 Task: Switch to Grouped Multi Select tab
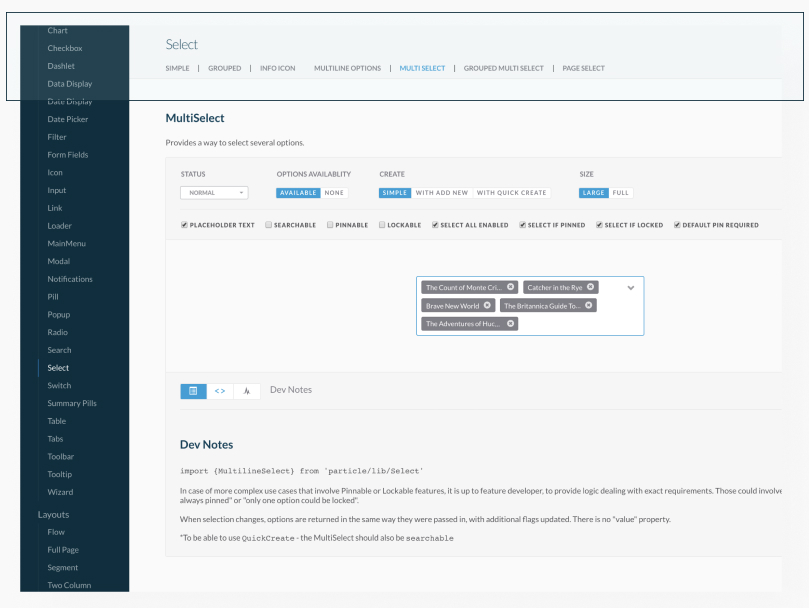click(503, 68)
